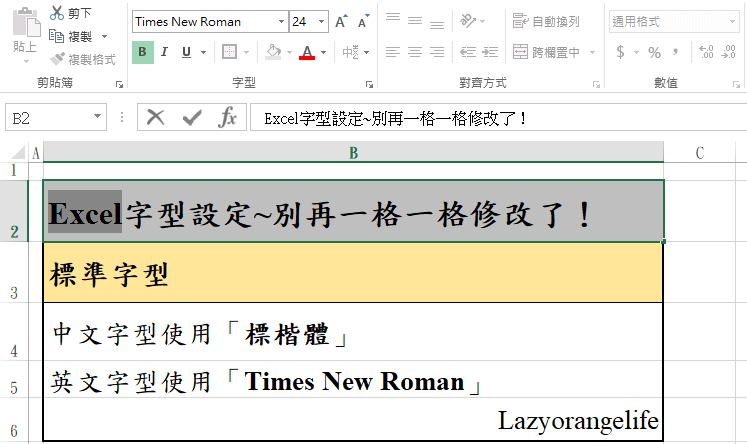Viewport: 747px width, 444px height.
Task: Click the Cancel X icon in formula bar
Action: click(x=155, y=118)
